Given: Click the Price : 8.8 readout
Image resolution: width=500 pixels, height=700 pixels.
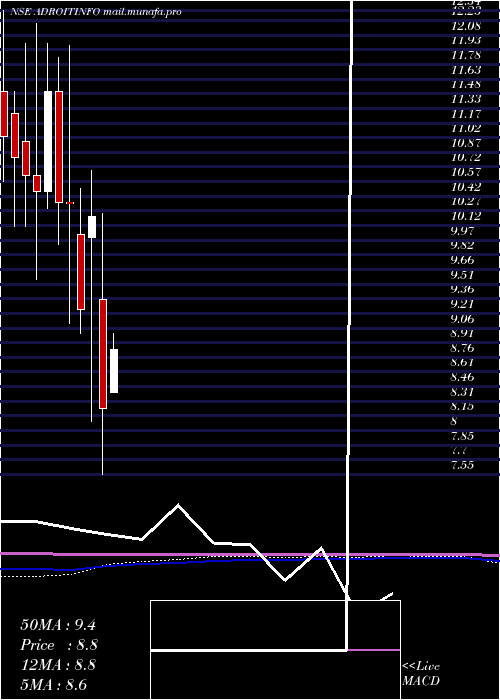Looking at the screenshot, I should pos(59,645).
